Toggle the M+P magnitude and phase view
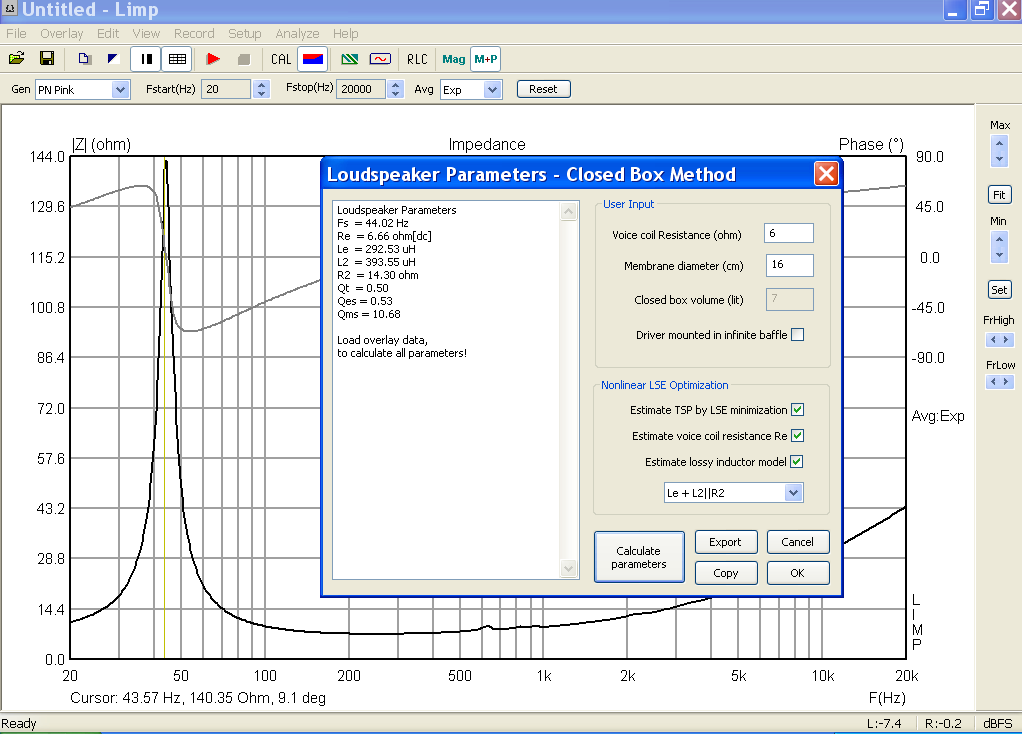The image size is (1022, 734). tap(486, 59)
